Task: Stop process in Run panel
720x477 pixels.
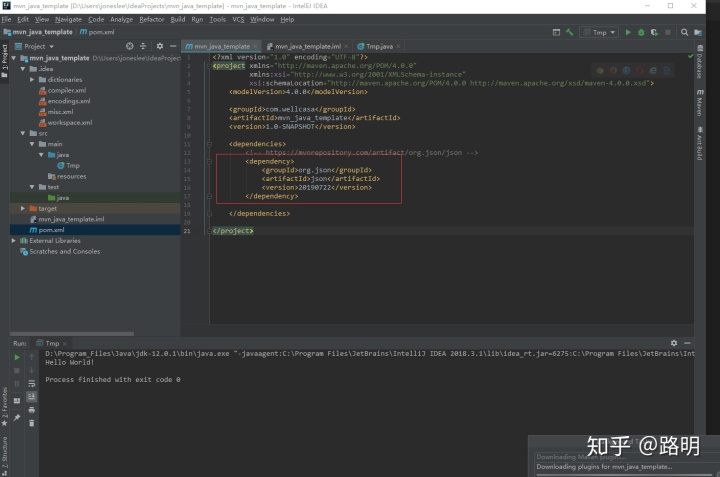Action: (17, 370)
